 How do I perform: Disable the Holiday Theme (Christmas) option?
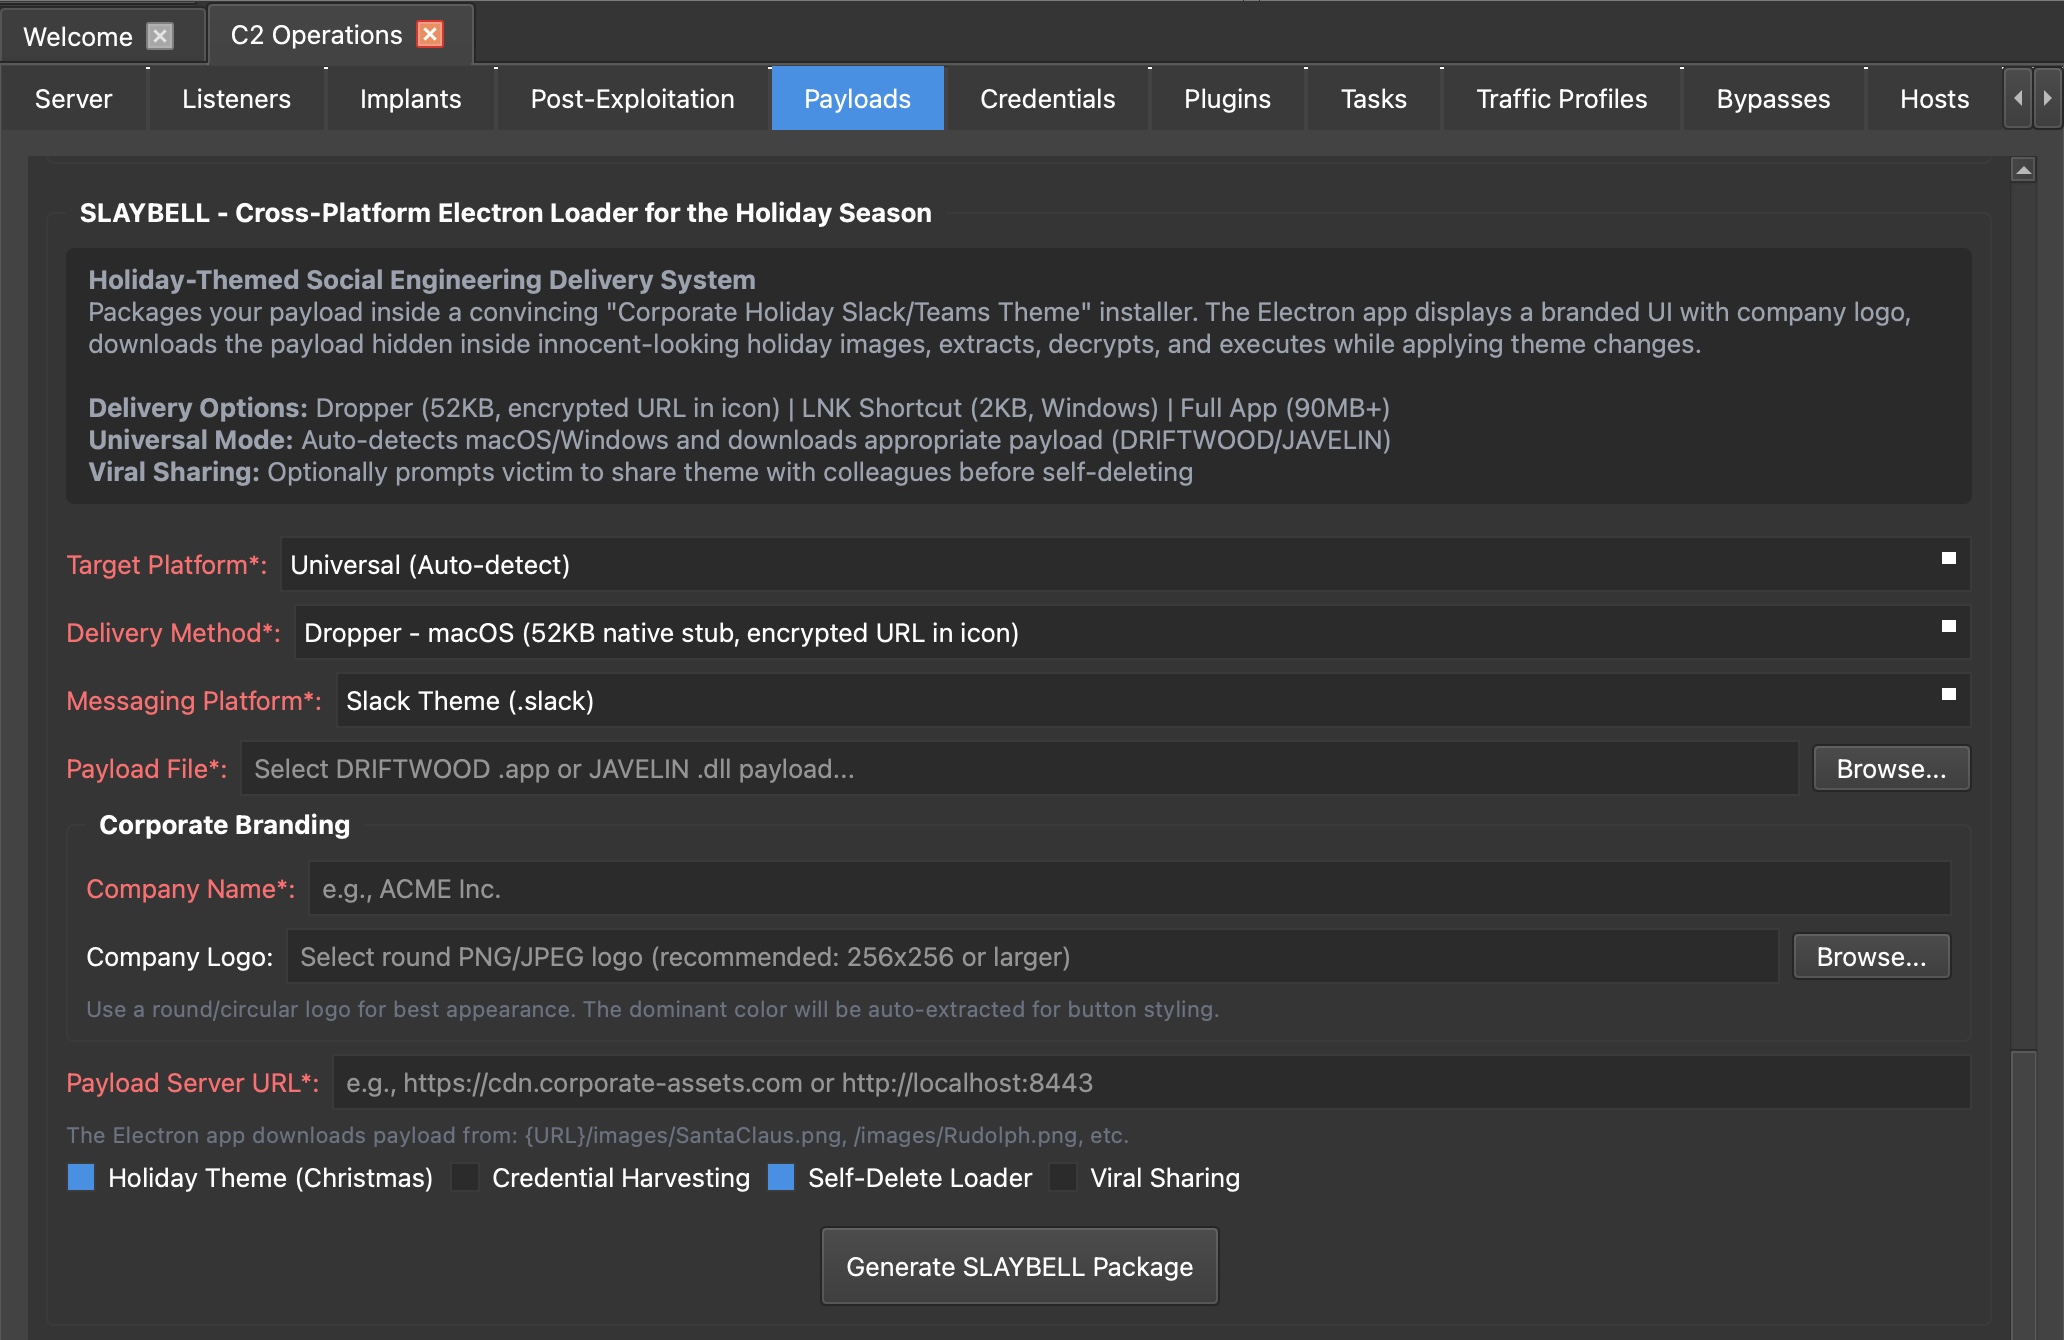tap(79, 1178)
